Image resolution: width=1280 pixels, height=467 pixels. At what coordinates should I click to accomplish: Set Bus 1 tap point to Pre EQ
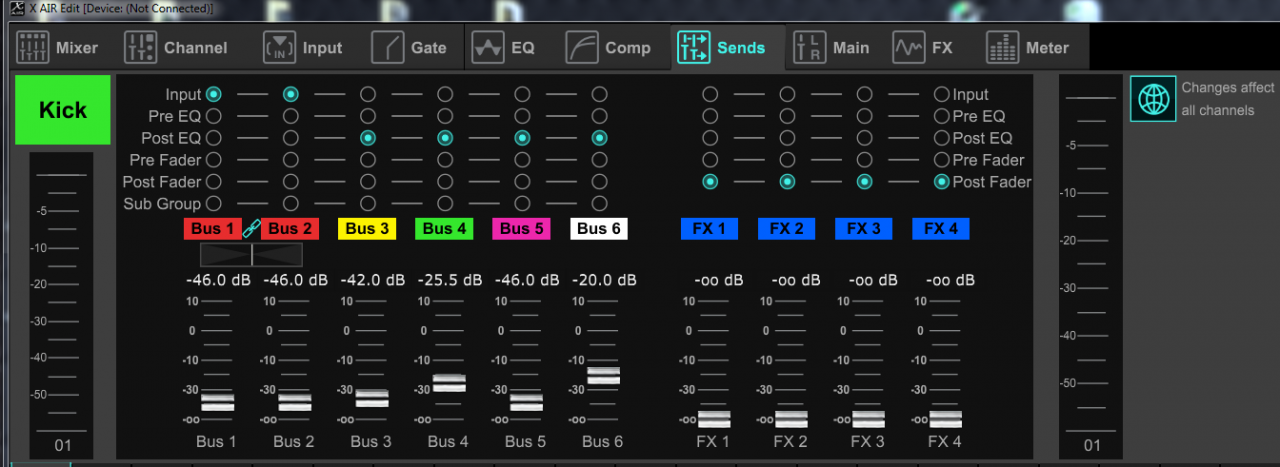point(213,116)
